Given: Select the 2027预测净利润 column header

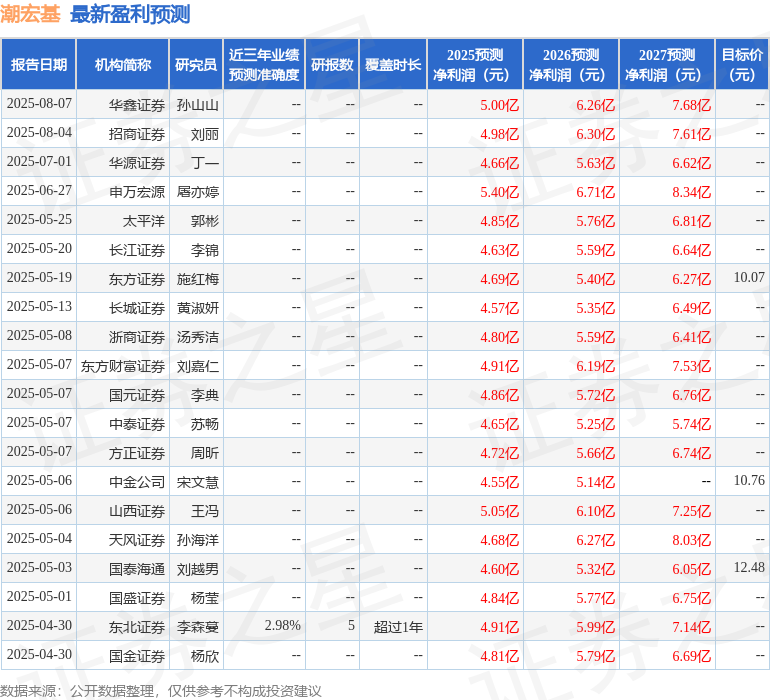Looking at the screenshot, I should [667, 64].
